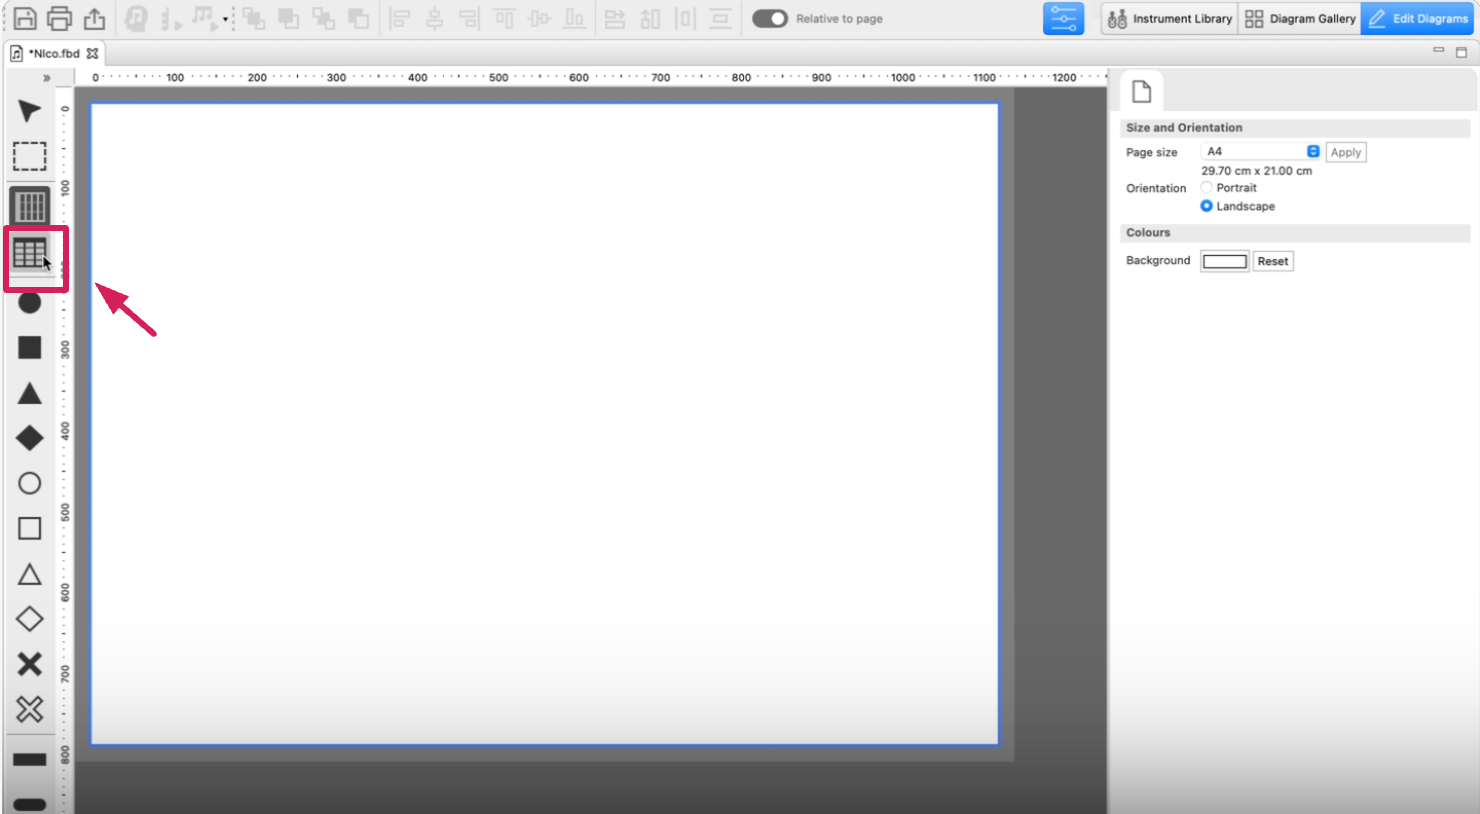Open the play notes dropdown arrow
Image resolution: width=1480 pixels, height=814 pixels.
[x=226, y=19]
